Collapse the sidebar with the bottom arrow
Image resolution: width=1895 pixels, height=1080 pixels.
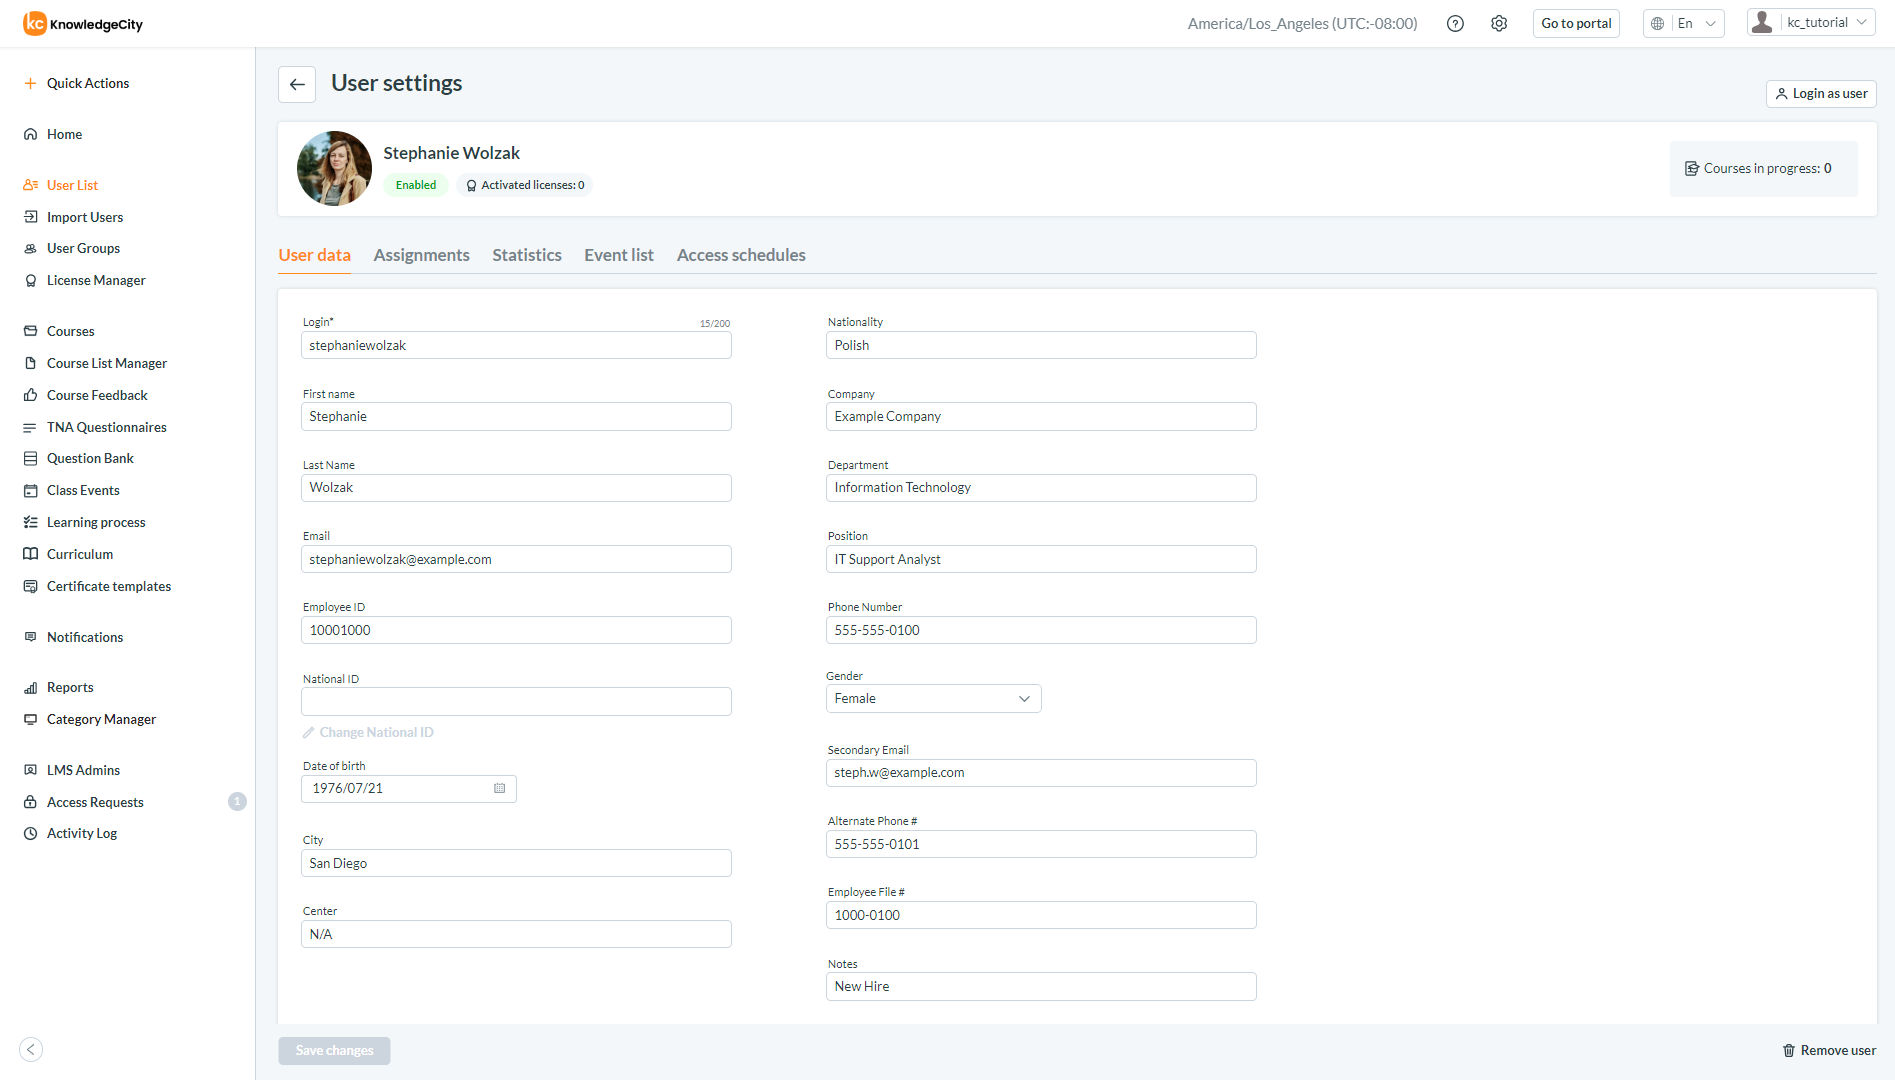click(x=31, y=1049)
